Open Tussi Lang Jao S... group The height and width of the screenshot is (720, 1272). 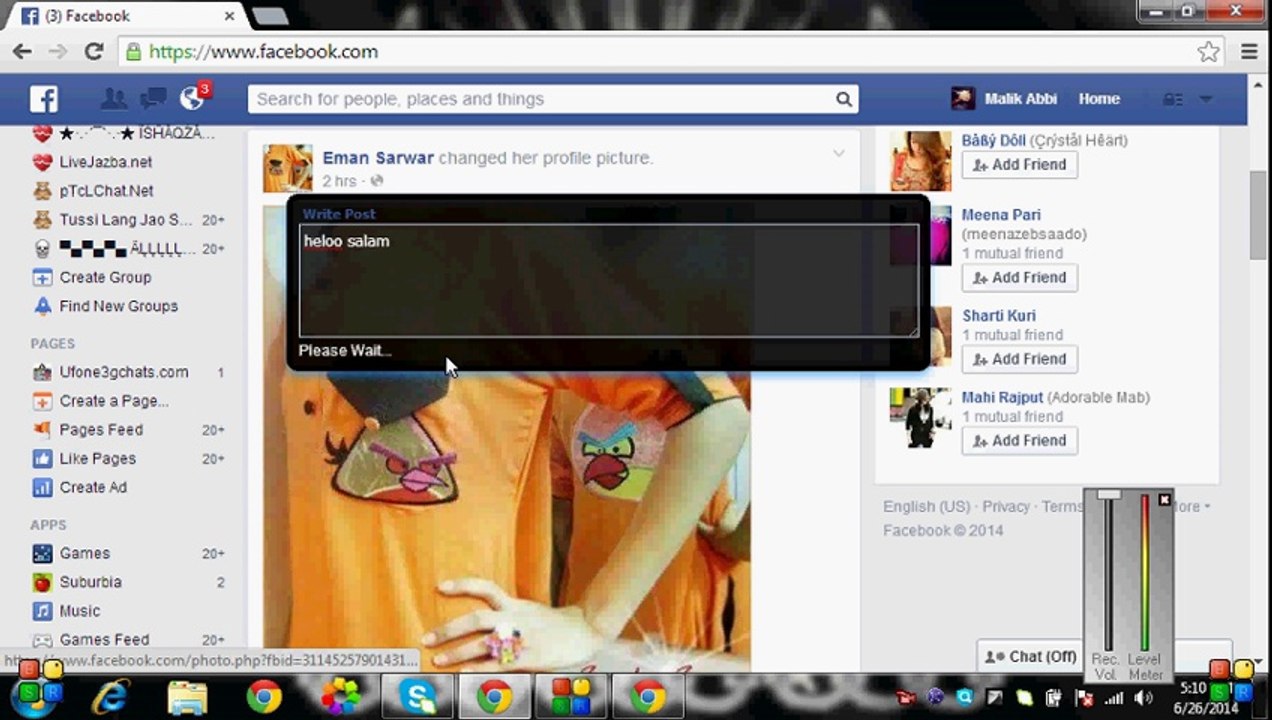[126, 220]
